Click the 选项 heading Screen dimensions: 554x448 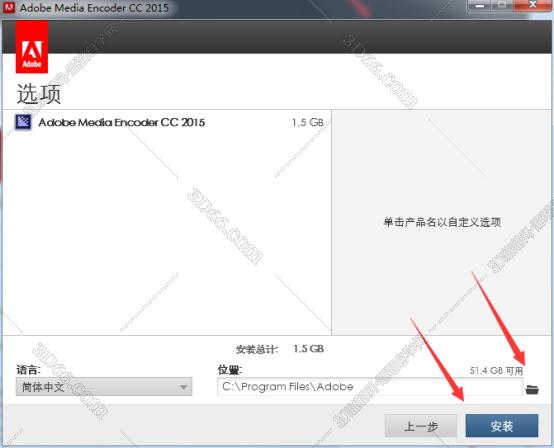point(39,94)
